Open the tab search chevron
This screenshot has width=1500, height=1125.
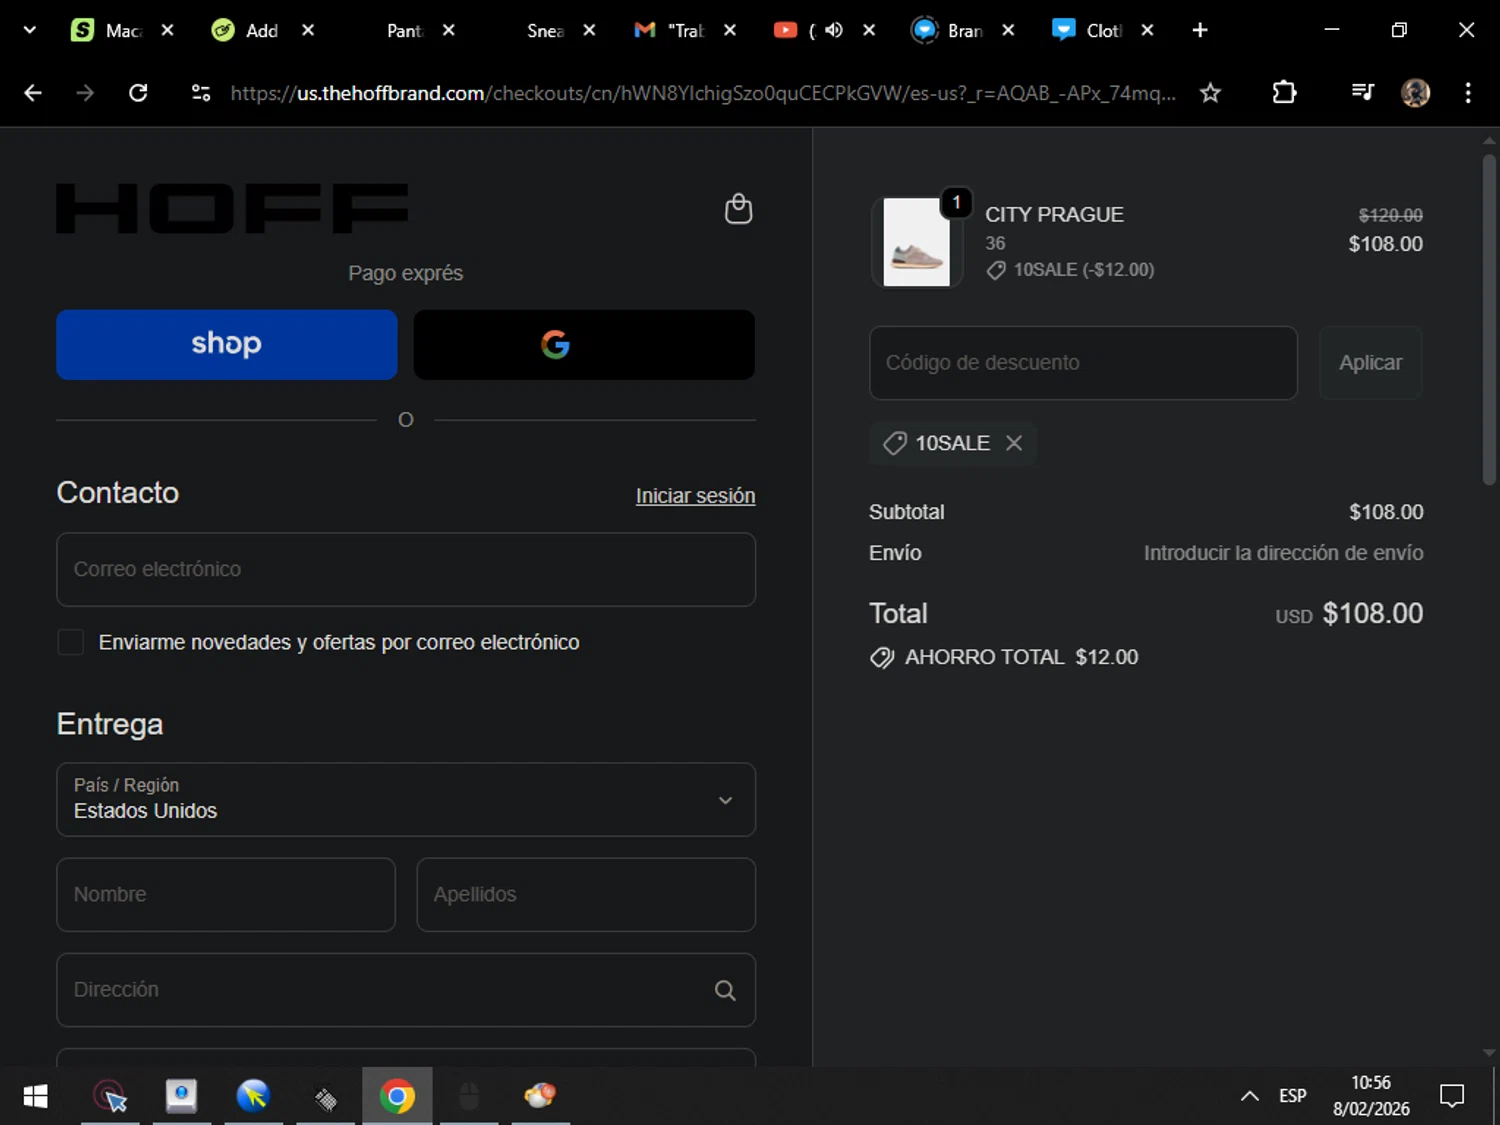click(29, 30)
